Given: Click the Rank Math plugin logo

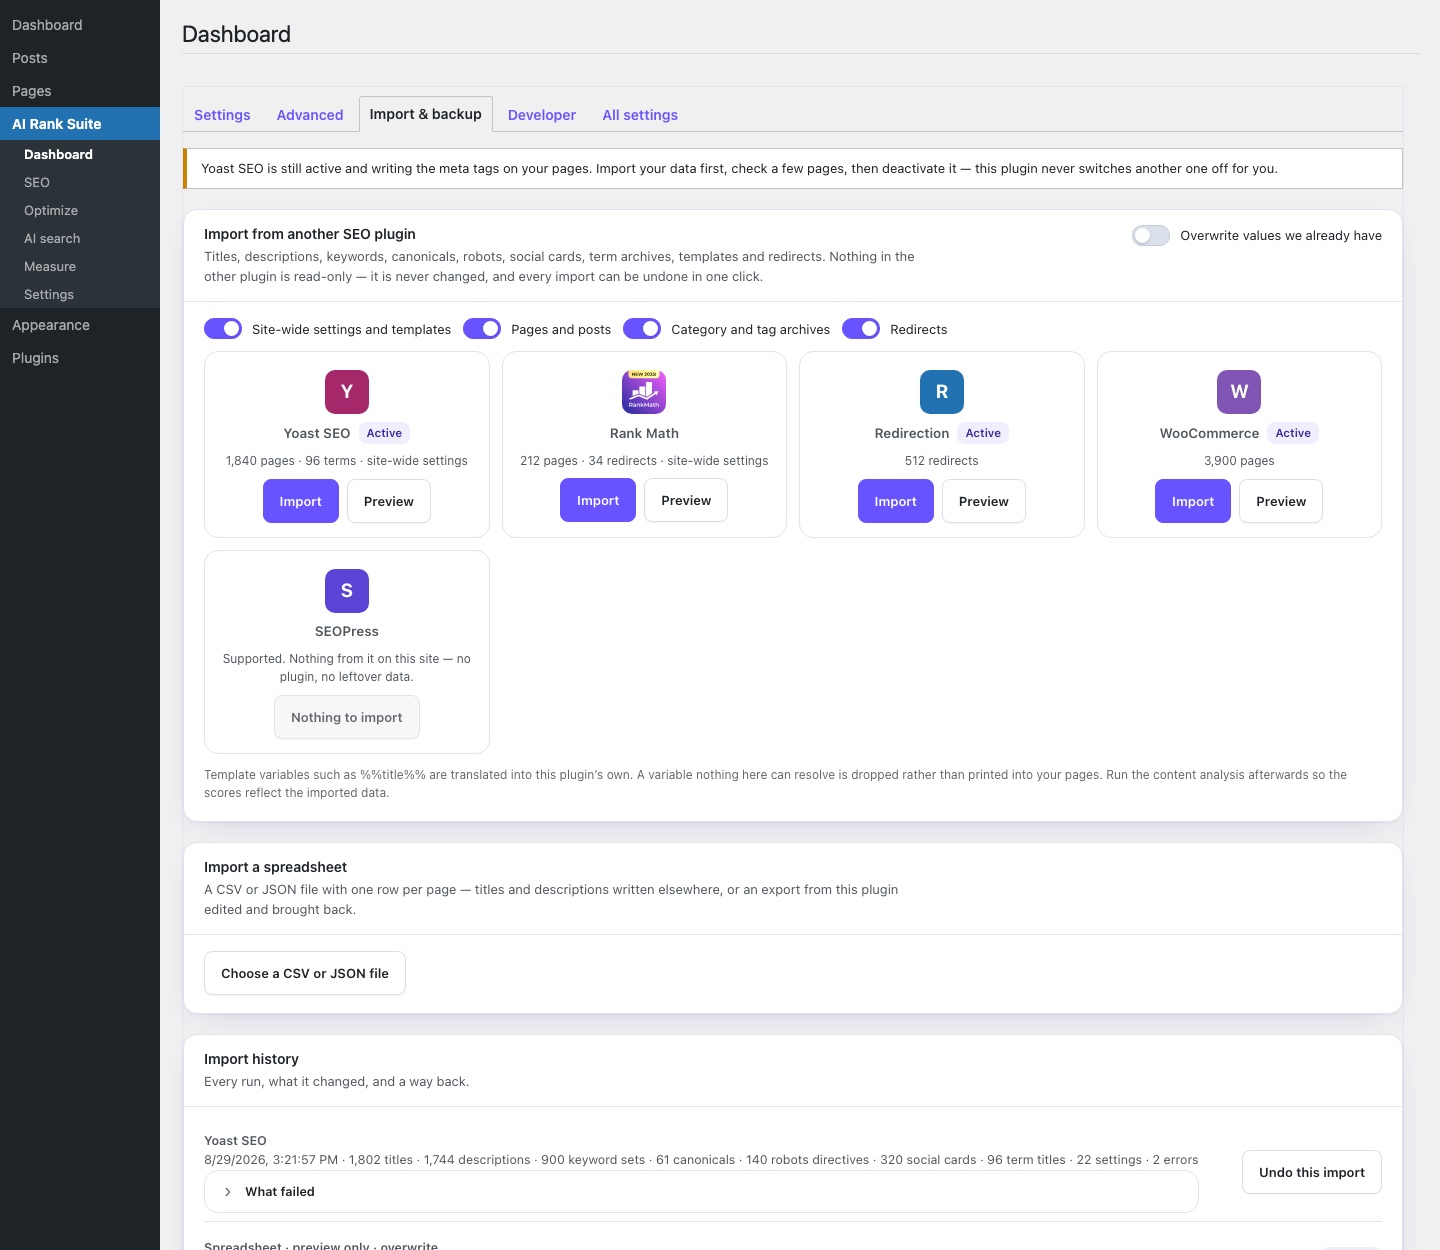Looking at the screenshot, I should point(644,392).
